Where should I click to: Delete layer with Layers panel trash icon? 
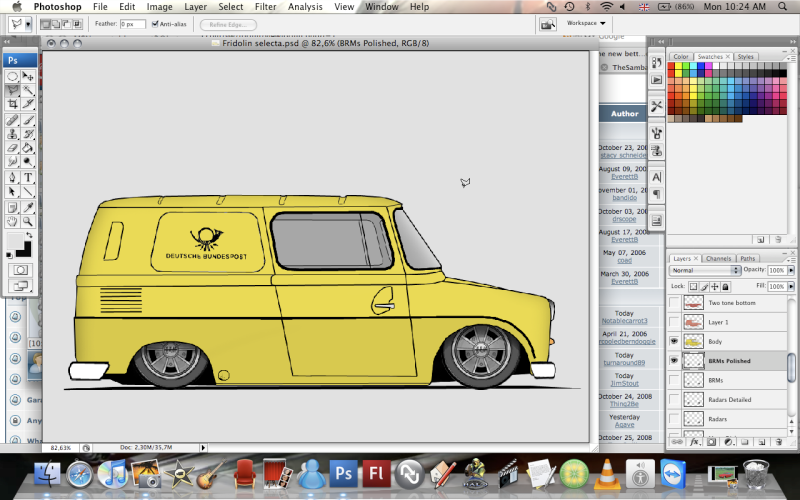(x=779, y=442)
